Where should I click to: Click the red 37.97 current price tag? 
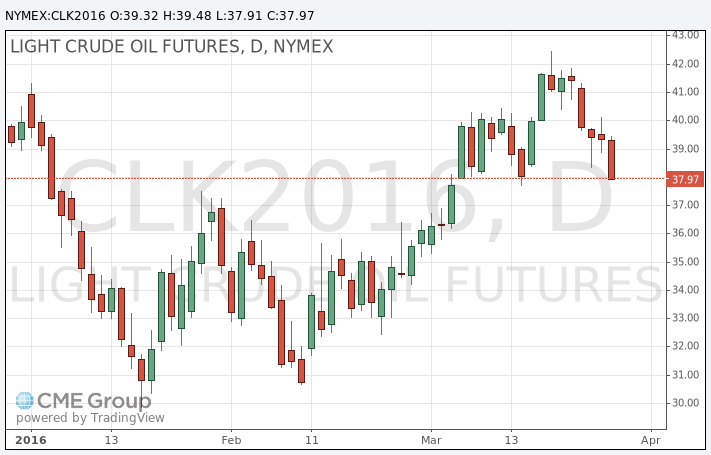coord(685,180)
